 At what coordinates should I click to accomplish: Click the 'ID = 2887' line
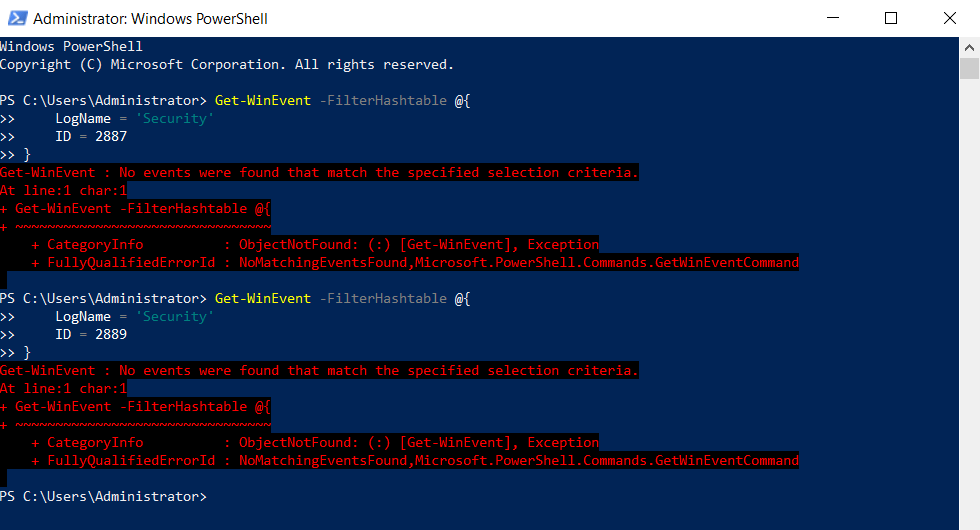(x=91, y=137)
